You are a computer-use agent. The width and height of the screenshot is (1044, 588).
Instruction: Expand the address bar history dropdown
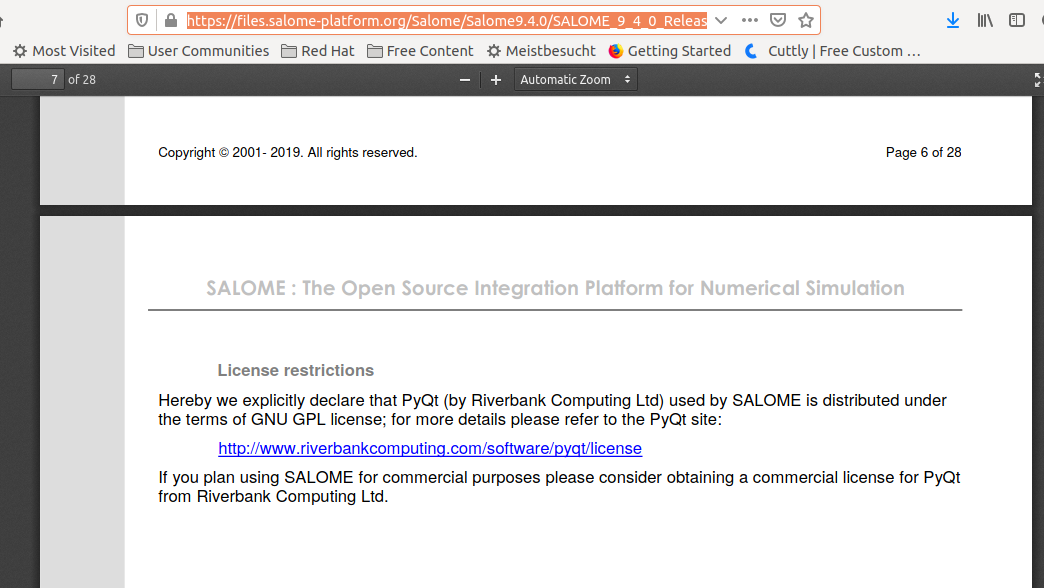point(720,20)
